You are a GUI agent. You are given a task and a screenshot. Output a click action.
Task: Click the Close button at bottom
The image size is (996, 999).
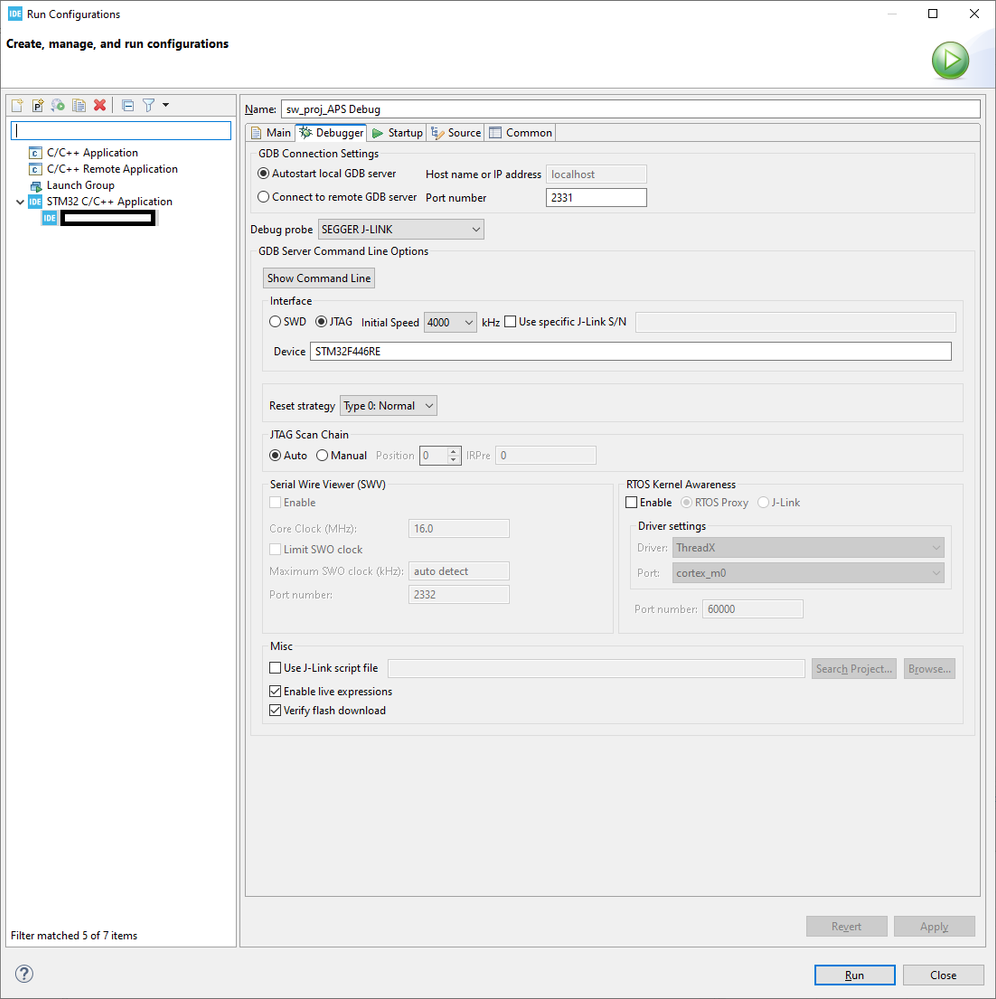(942, 975)
